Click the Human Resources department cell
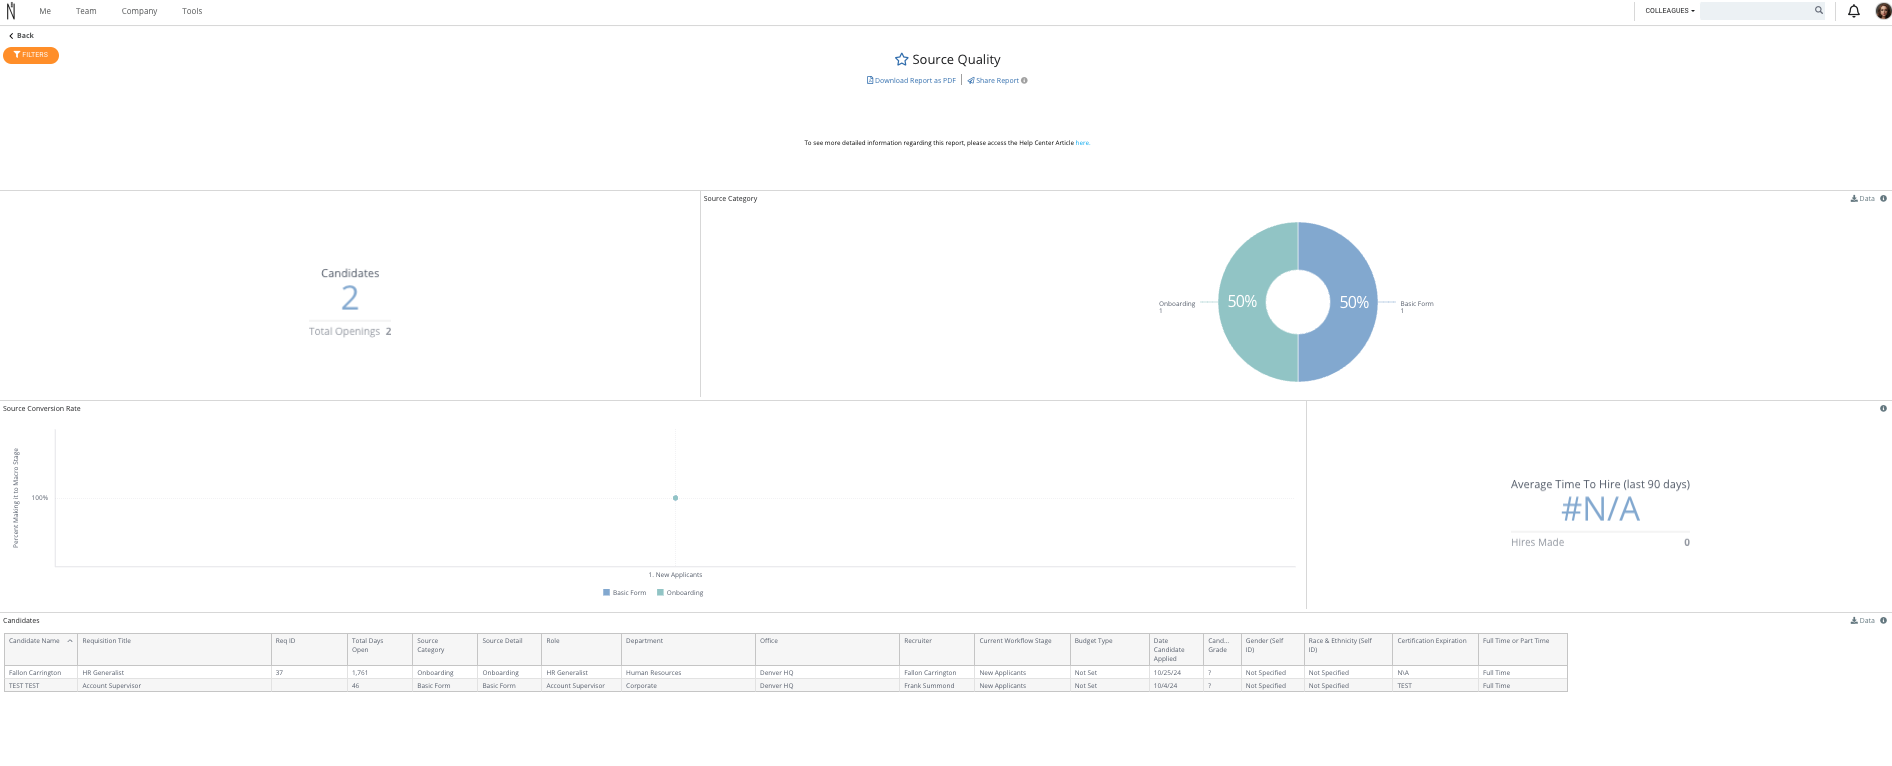This screenshot has width=1892, height=766. pos(688,673)
